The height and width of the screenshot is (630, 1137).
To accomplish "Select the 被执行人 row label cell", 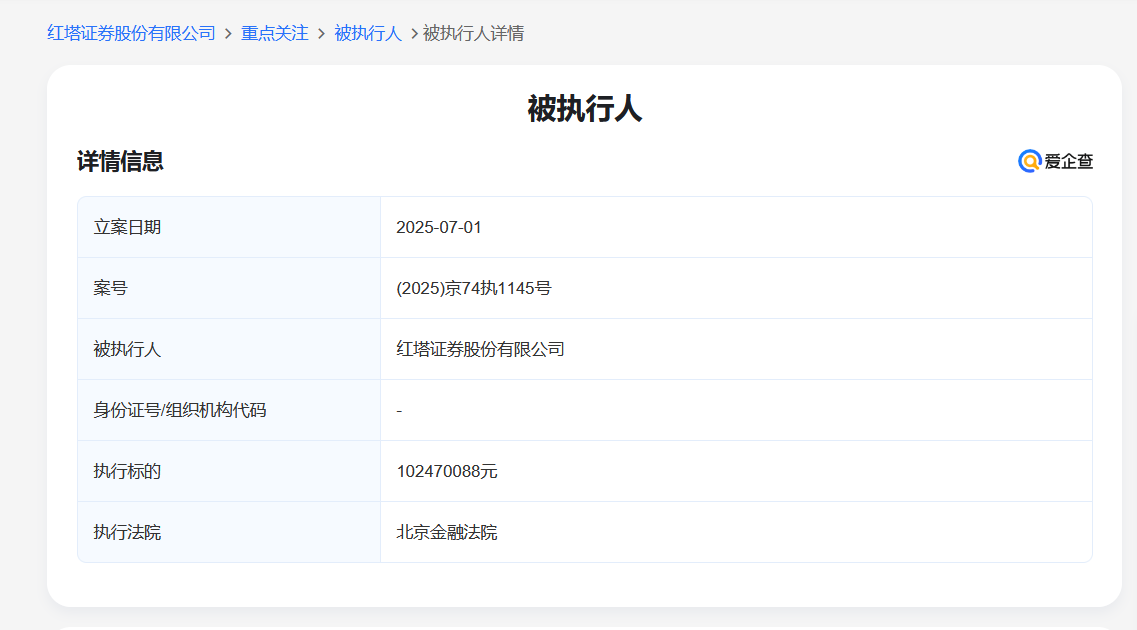I will [229, 349].
